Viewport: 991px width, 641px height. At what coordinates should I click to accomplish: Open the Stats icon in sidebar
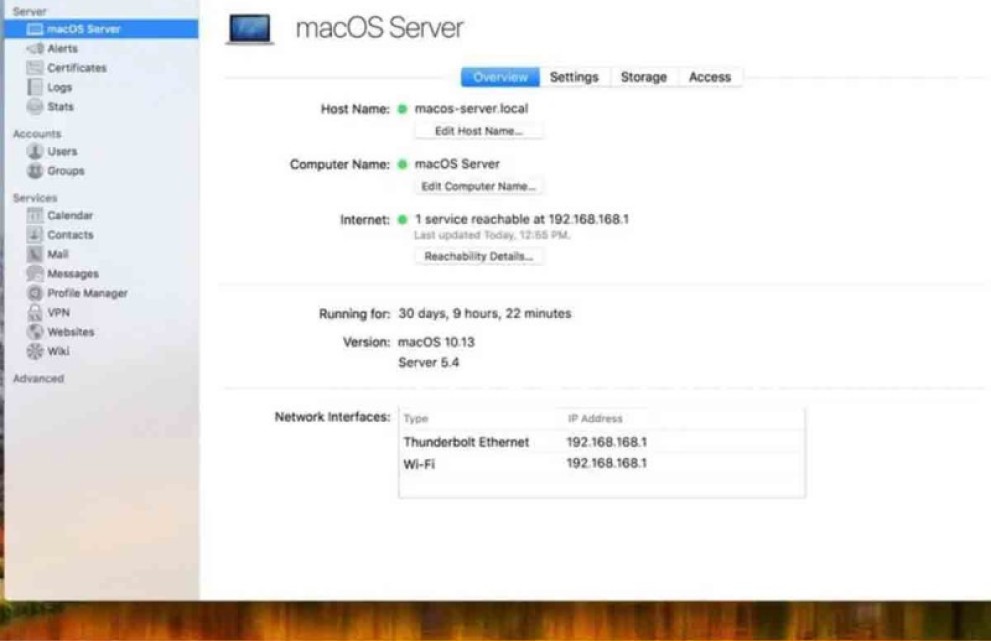(35, 106)
